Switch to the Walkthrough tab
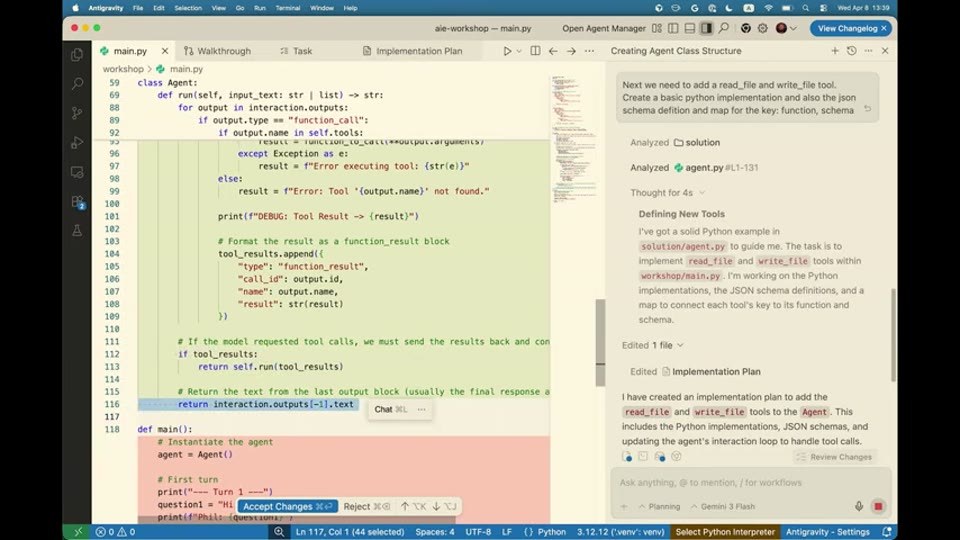Screen dimensions: 960x540 click(217, 51)
